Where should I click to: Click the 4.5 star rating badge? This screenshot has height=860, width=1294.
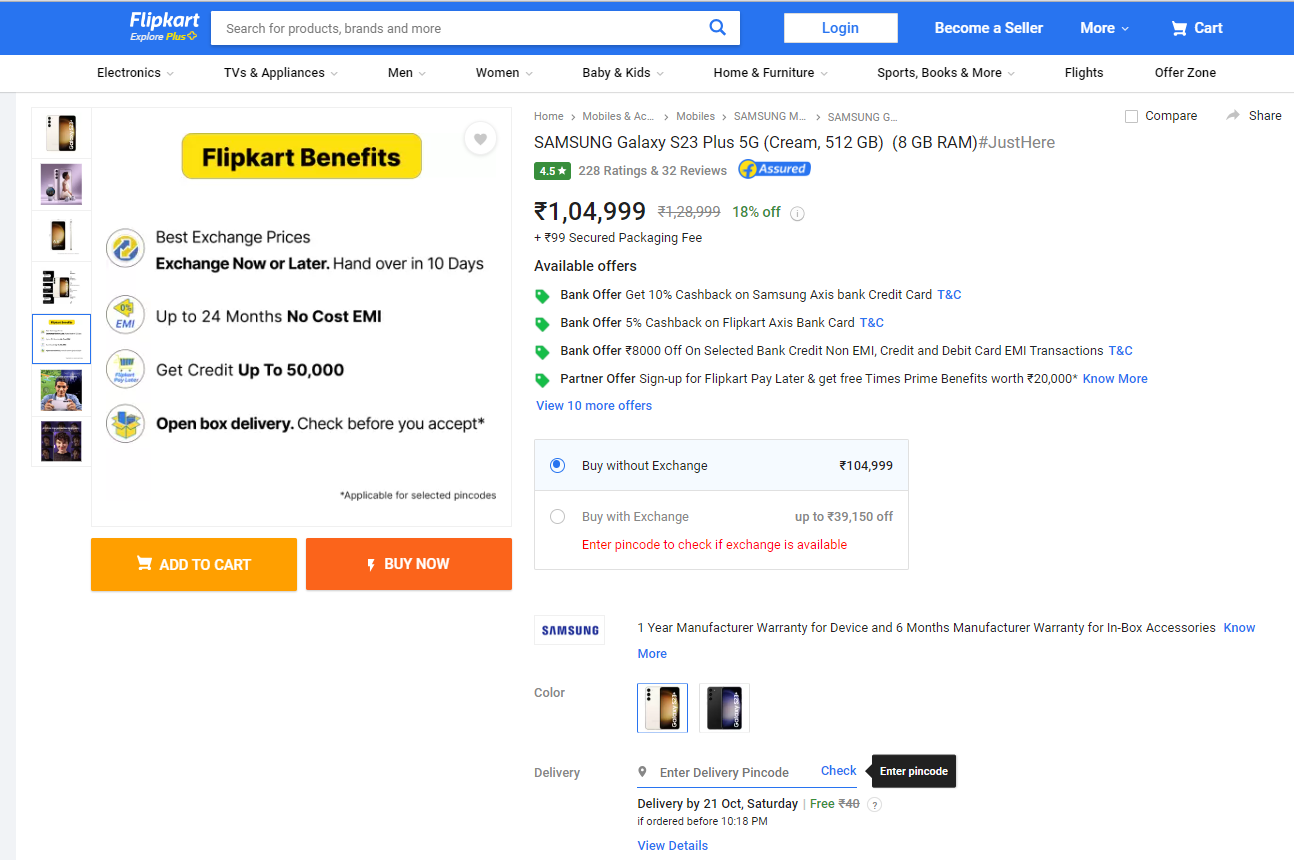(x=552, y=171)
